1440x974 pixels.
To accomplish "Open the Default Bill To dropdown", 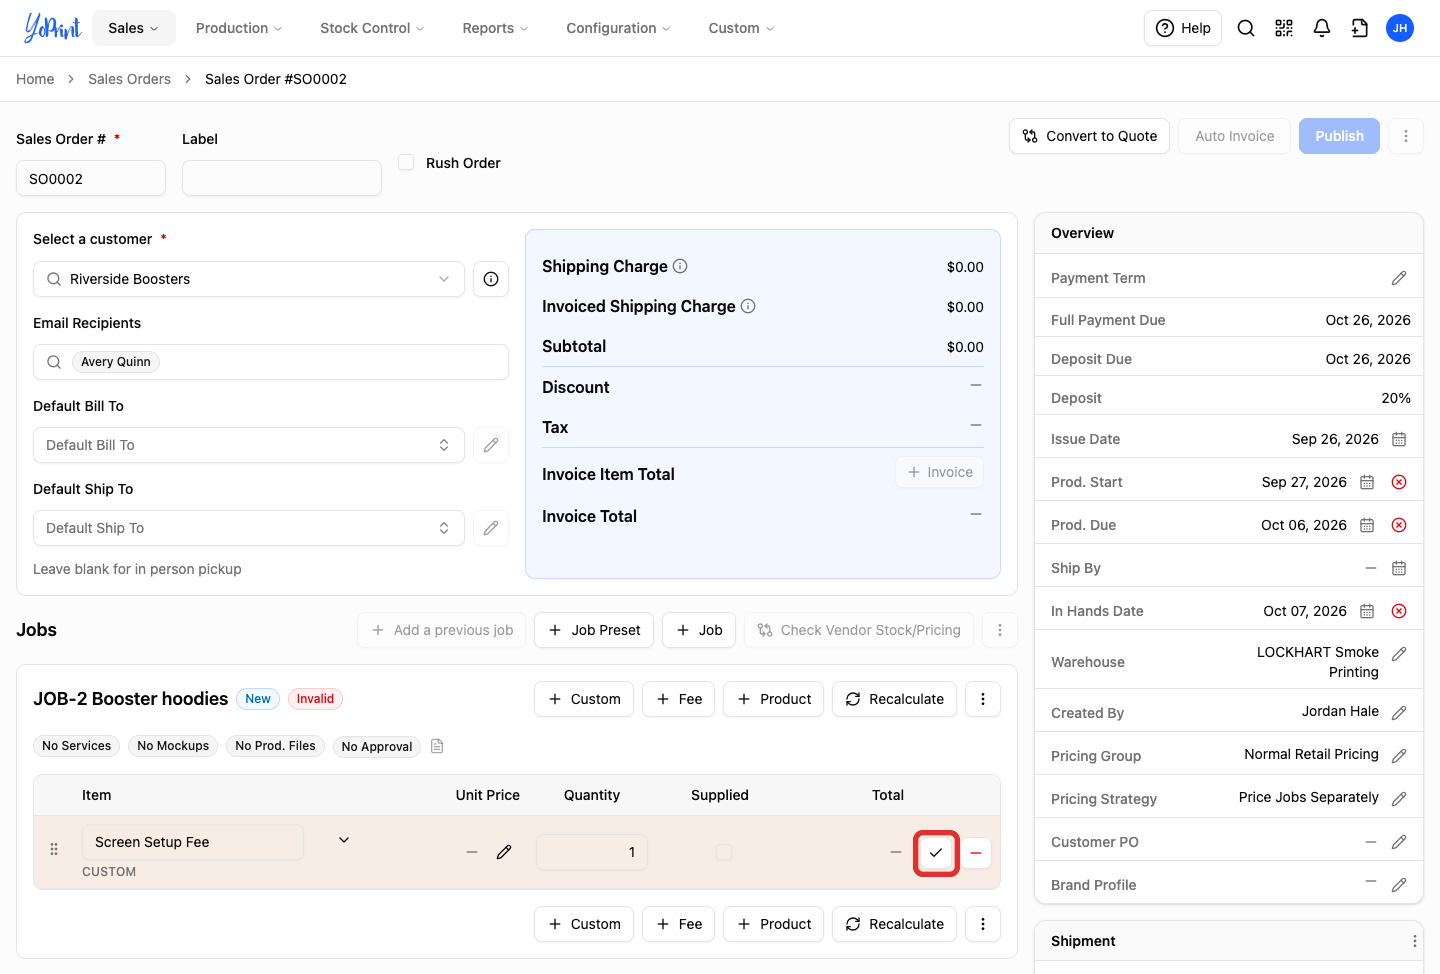I will pyautogui.click(x=249, y=445).
